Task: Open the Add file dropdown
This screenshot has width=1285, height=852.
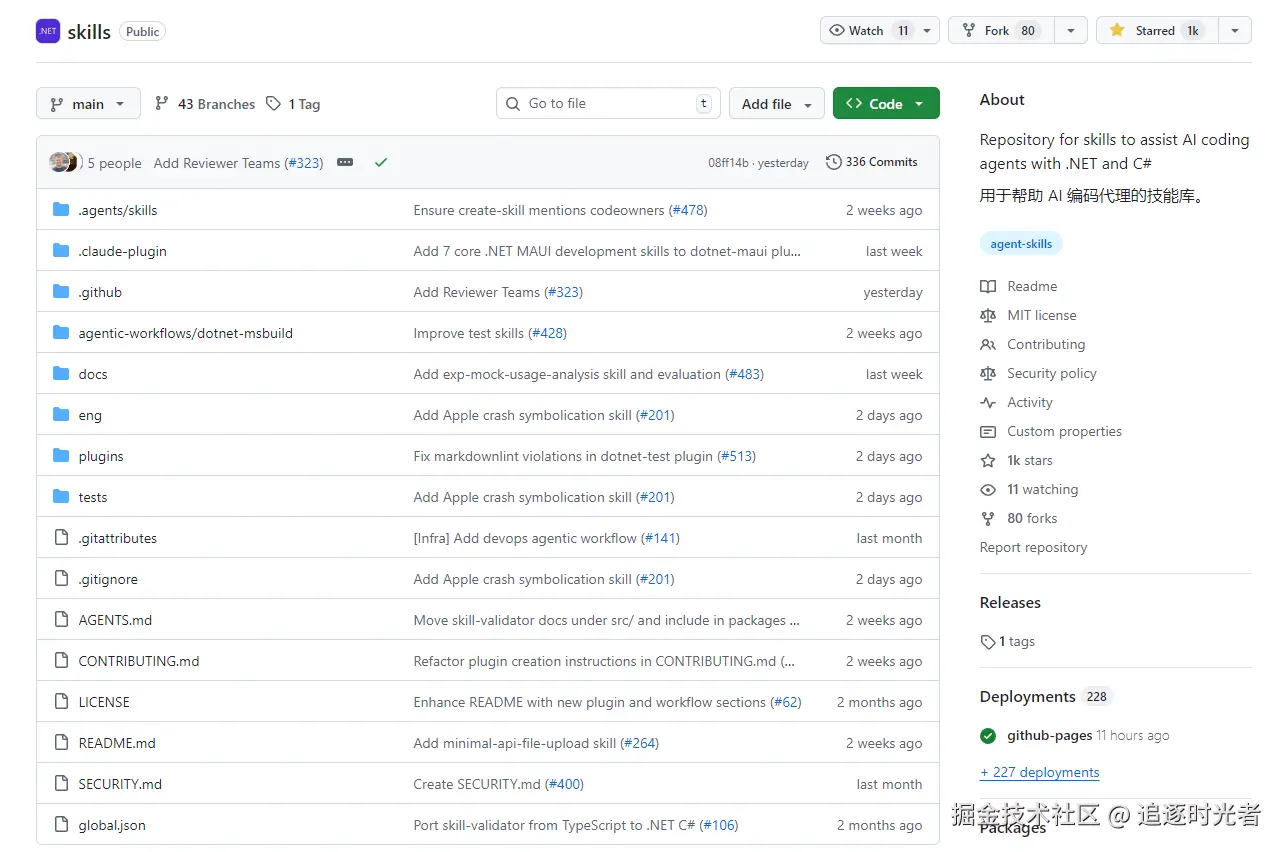Action: click(777, 104)
